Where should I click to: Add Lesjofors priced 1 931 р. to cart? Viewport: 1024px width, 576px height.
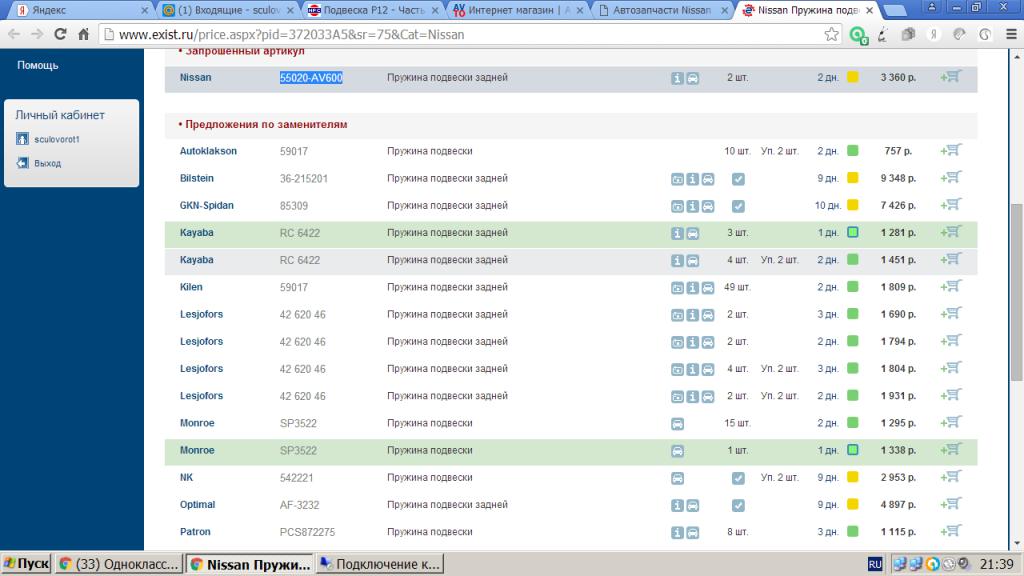pos(951,395)
